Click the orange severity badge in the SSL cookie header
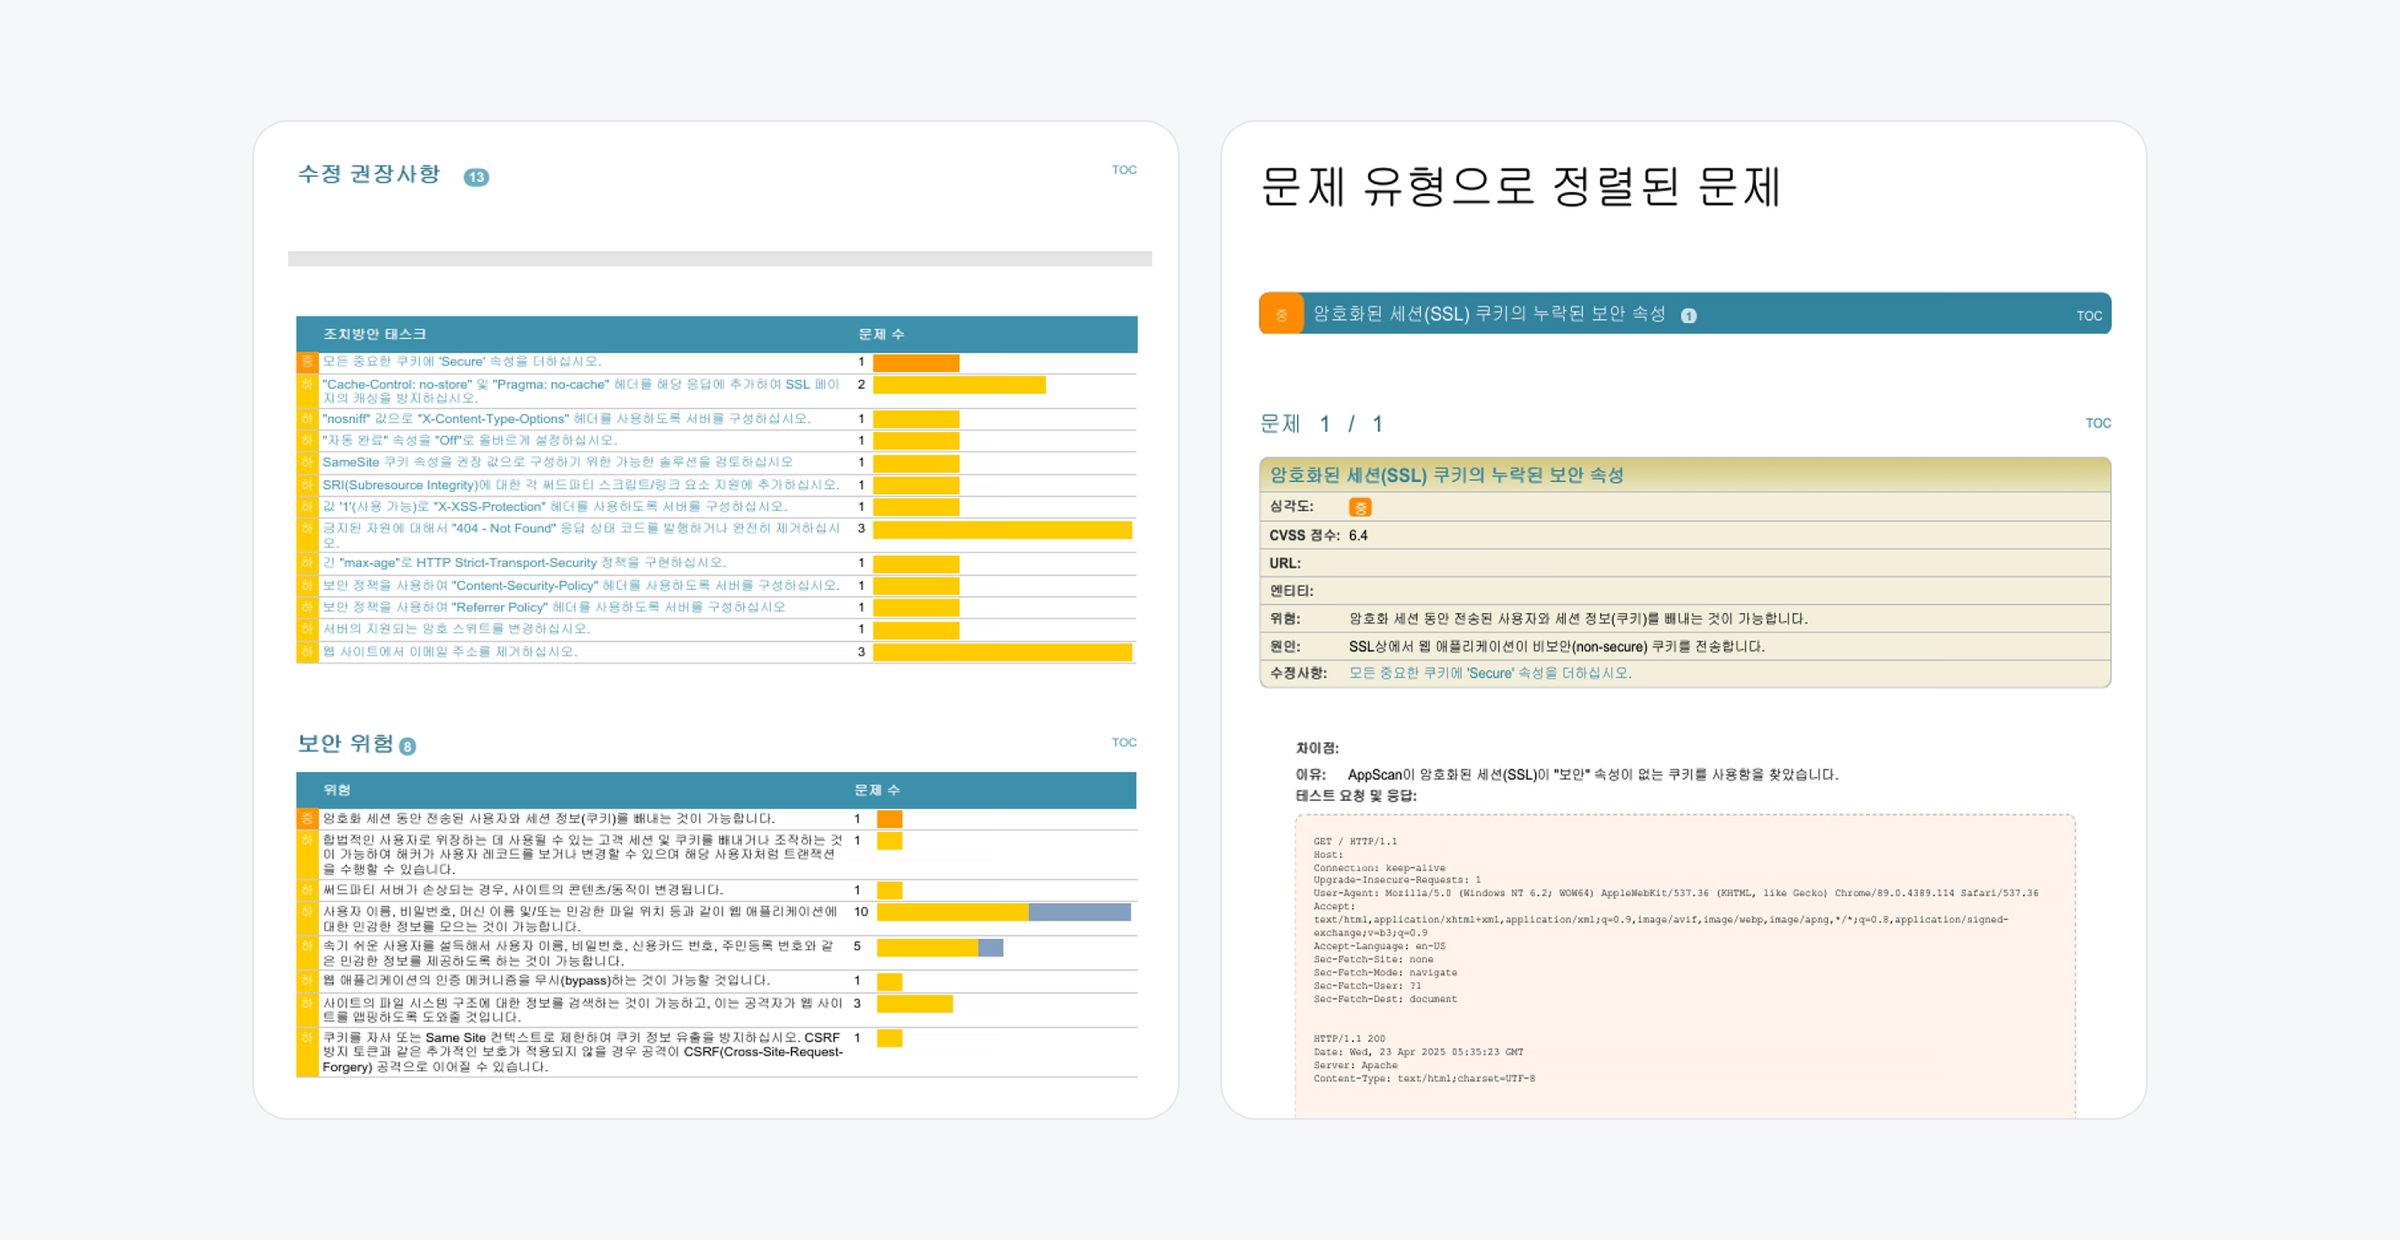Screen dimensions: 2400x1240 tap(1281, 314)
